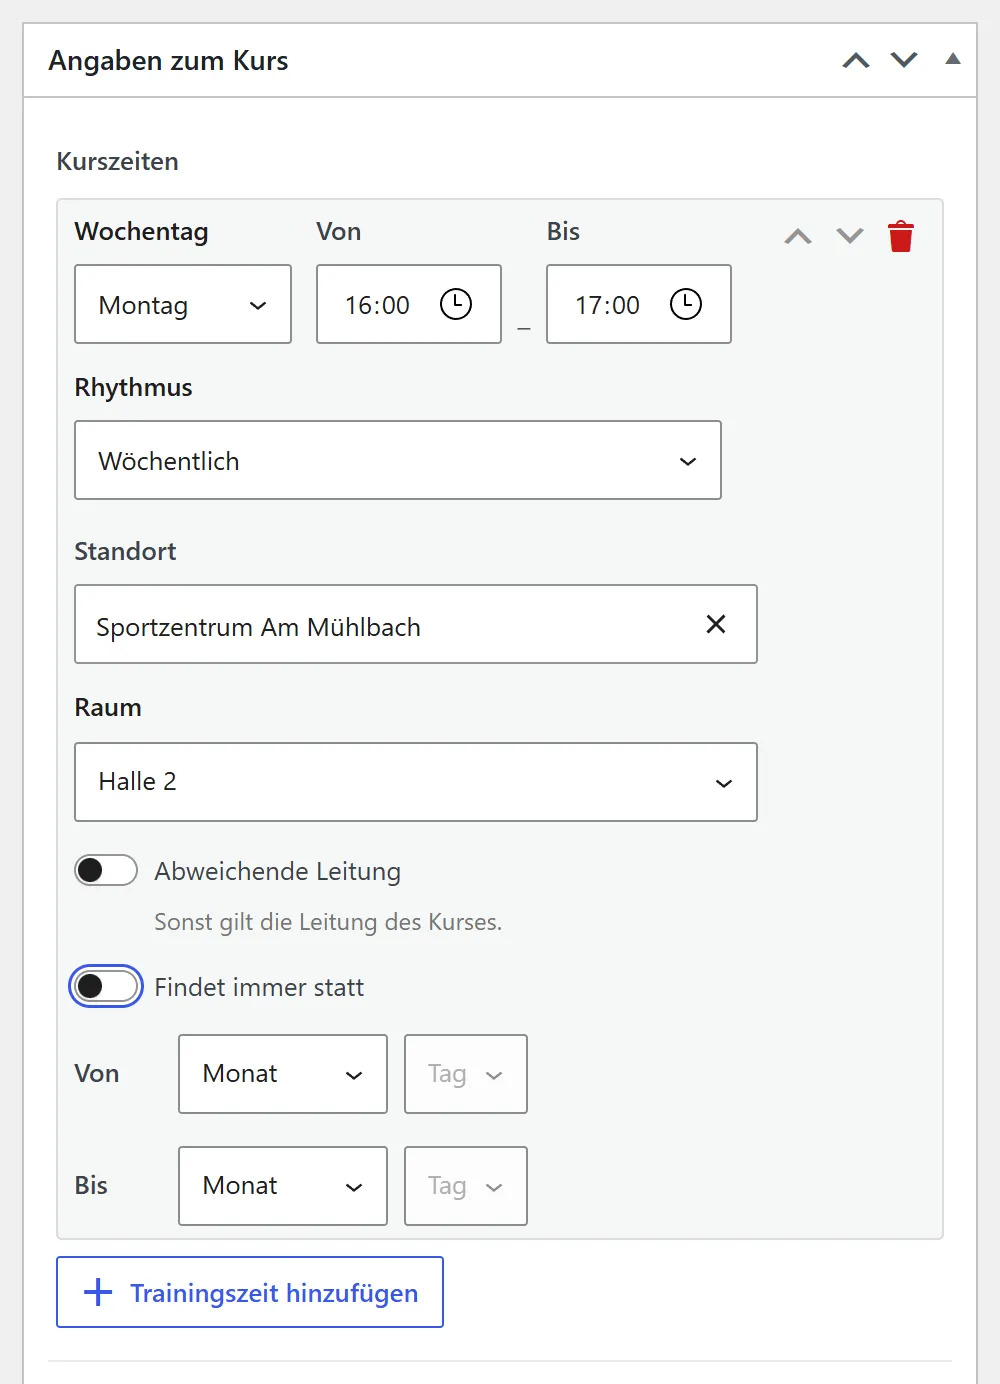Click the Abweichende Leitung label text
The height and width of the screenshot is (1384, 1000).
click(x=278, y=871)
